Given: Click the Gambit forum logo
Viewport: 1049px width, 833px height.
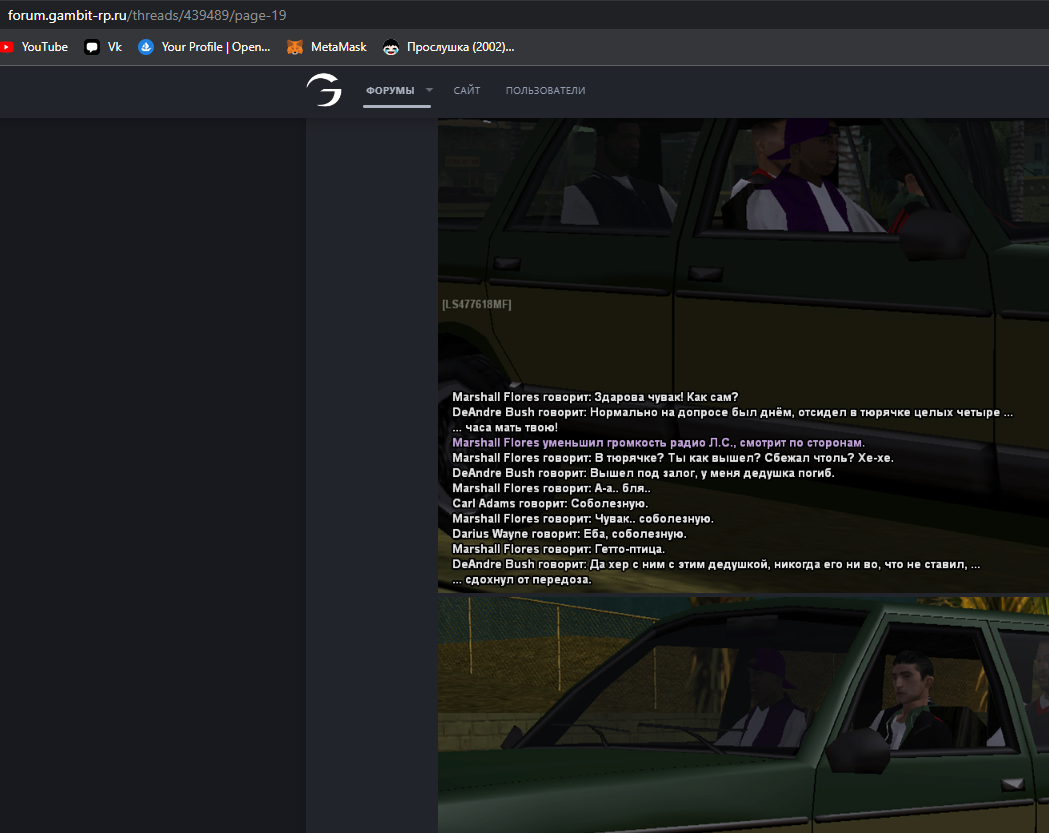Looking at the screenshot, I should tap(324, 90).
